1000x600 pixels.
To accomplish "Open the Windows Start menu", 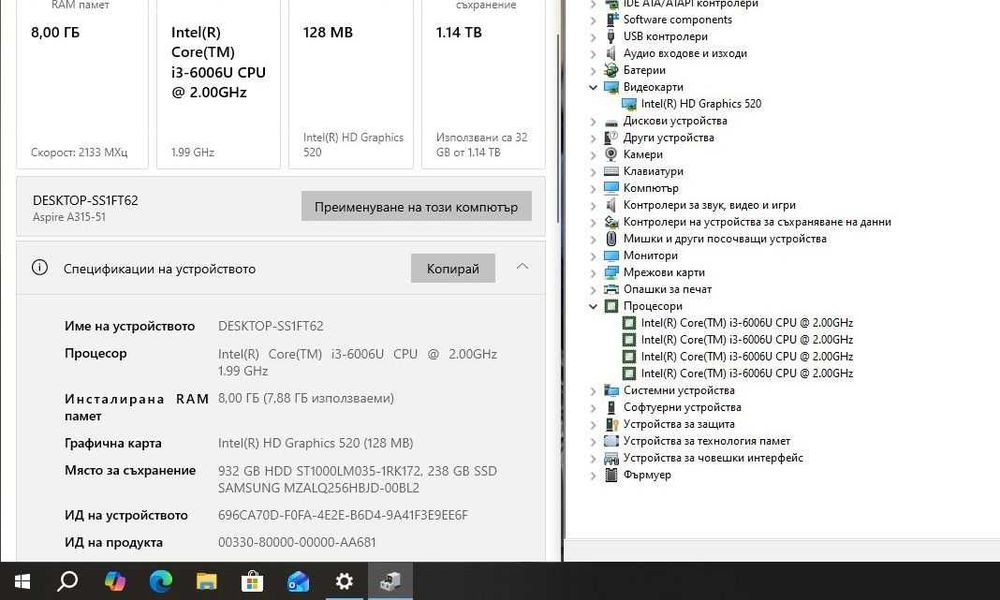I will (x=22, y=581).
